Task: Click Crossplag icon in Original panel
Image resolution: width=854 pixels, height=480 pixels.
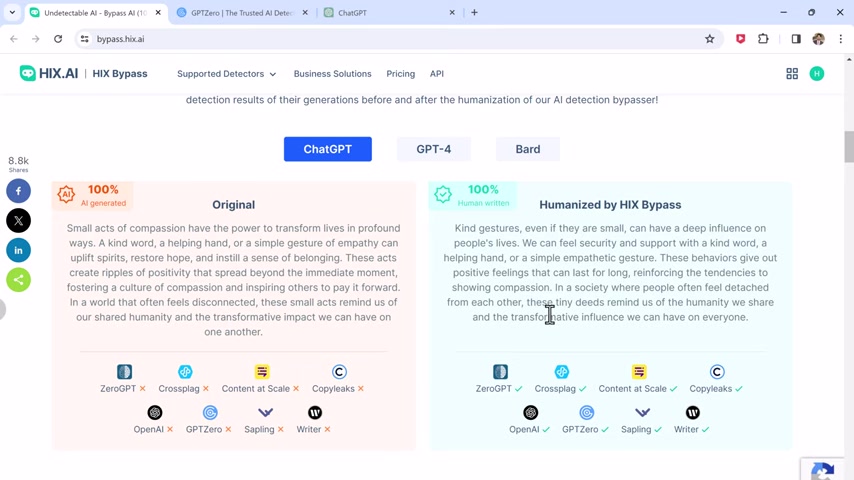Action: [185, 372]
